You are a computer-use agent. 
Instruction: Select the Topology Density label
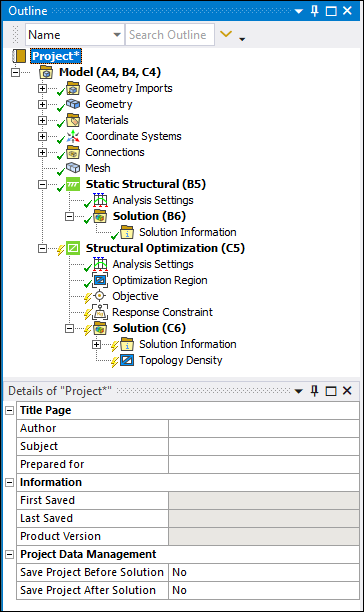tap(181, 360)
